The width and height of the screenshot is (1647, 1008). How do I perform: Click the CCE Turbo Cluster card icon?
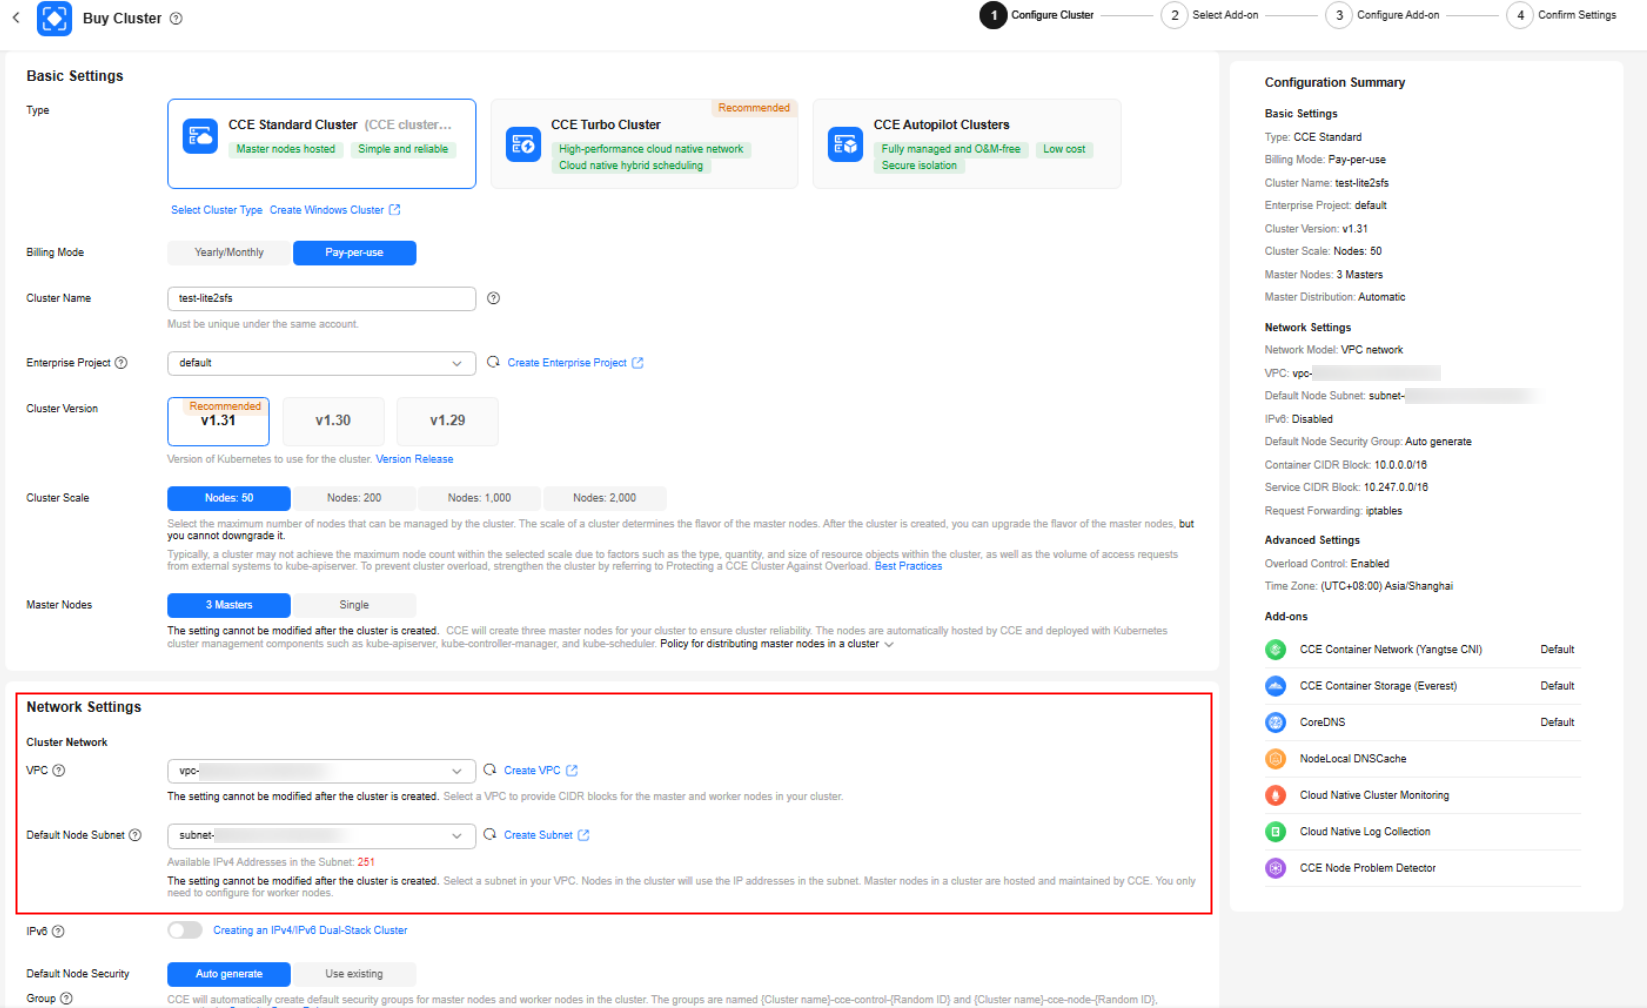coord(523,144)
